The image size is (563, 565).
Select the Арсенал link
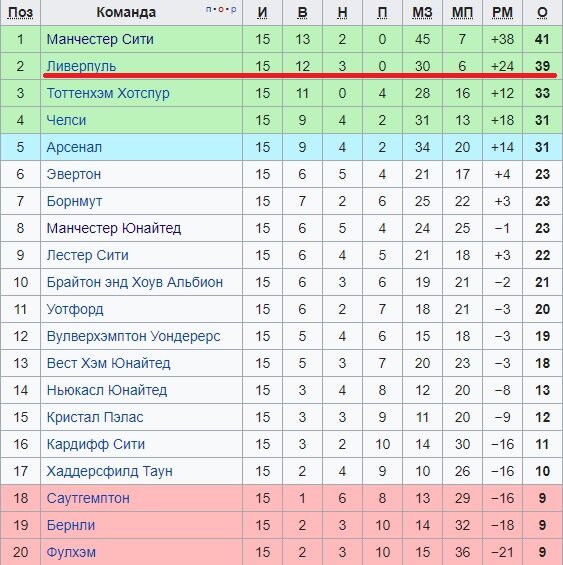74,147
